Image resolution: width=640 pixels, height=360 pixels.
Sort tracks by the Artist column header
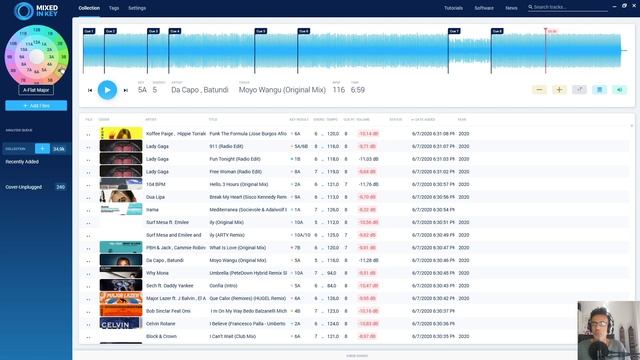(x=151, y=120)
